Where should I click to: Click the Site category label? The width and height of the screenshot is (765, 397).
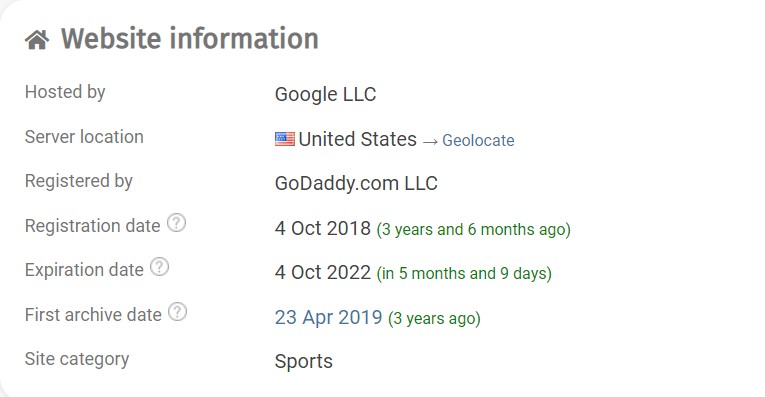[77, 359]
